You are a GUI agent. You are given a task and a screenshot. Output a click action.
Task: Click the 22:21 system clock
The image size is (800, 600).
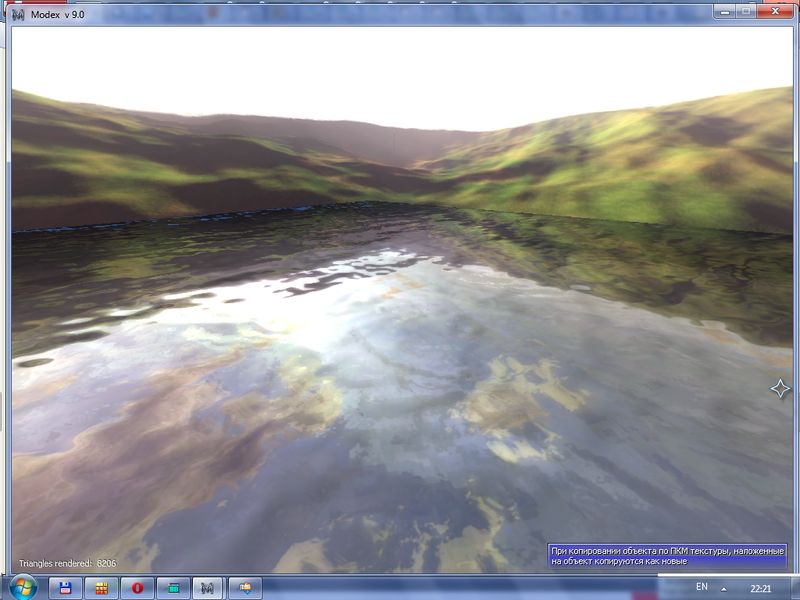pos(760,588)
